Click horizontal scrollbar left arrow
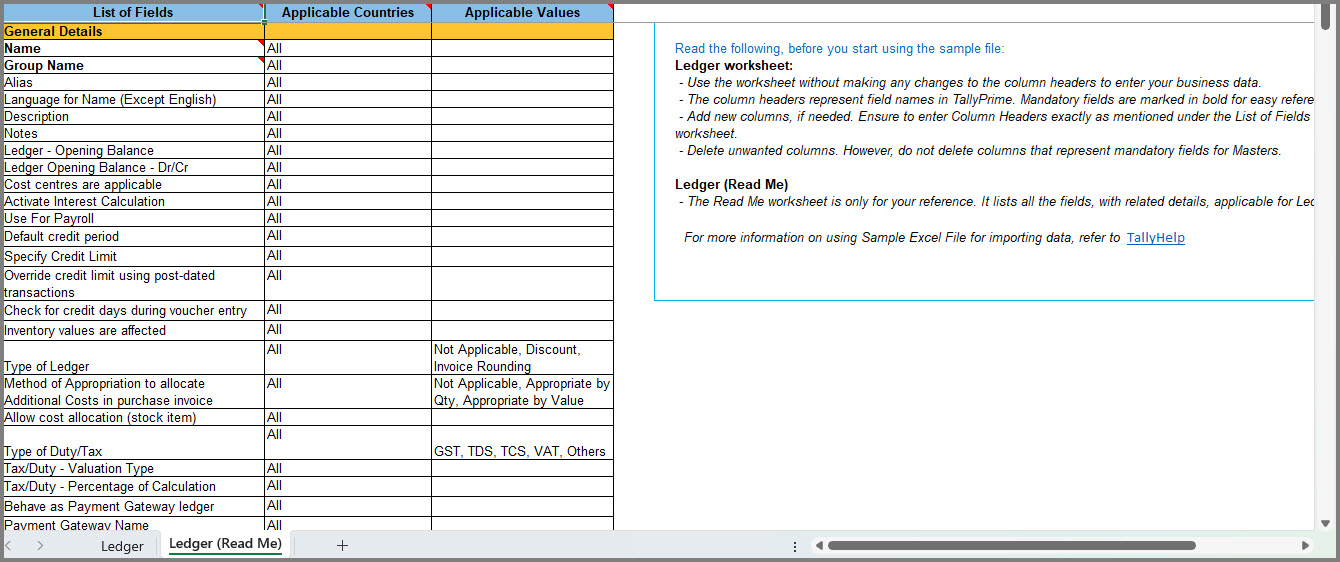 click(x=818, y=546)
